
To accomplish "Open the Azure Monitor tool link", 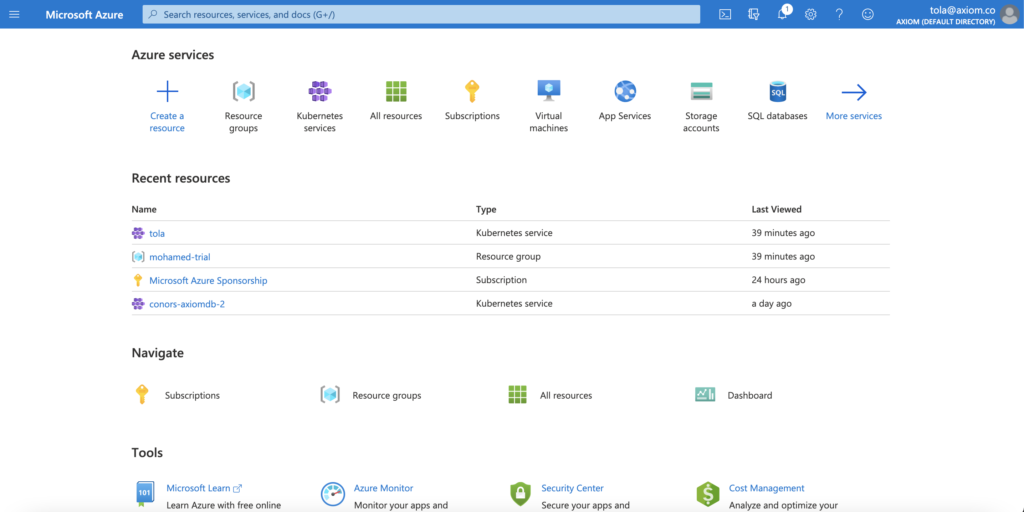I will pyautogui.click(x=383, y=488).
